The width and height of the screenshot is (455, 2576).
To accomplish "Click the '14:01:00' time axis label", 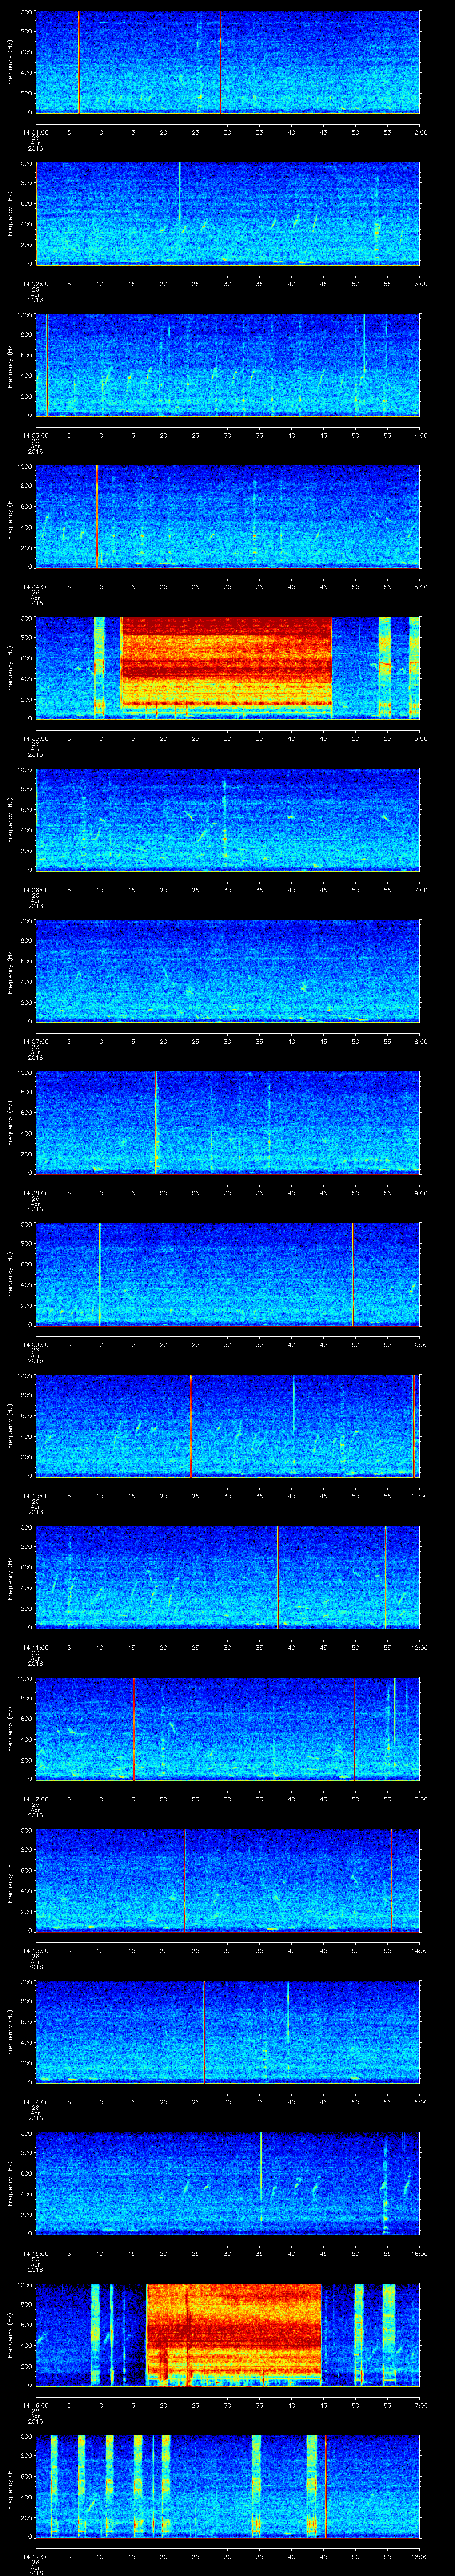I will coord(35,132).
